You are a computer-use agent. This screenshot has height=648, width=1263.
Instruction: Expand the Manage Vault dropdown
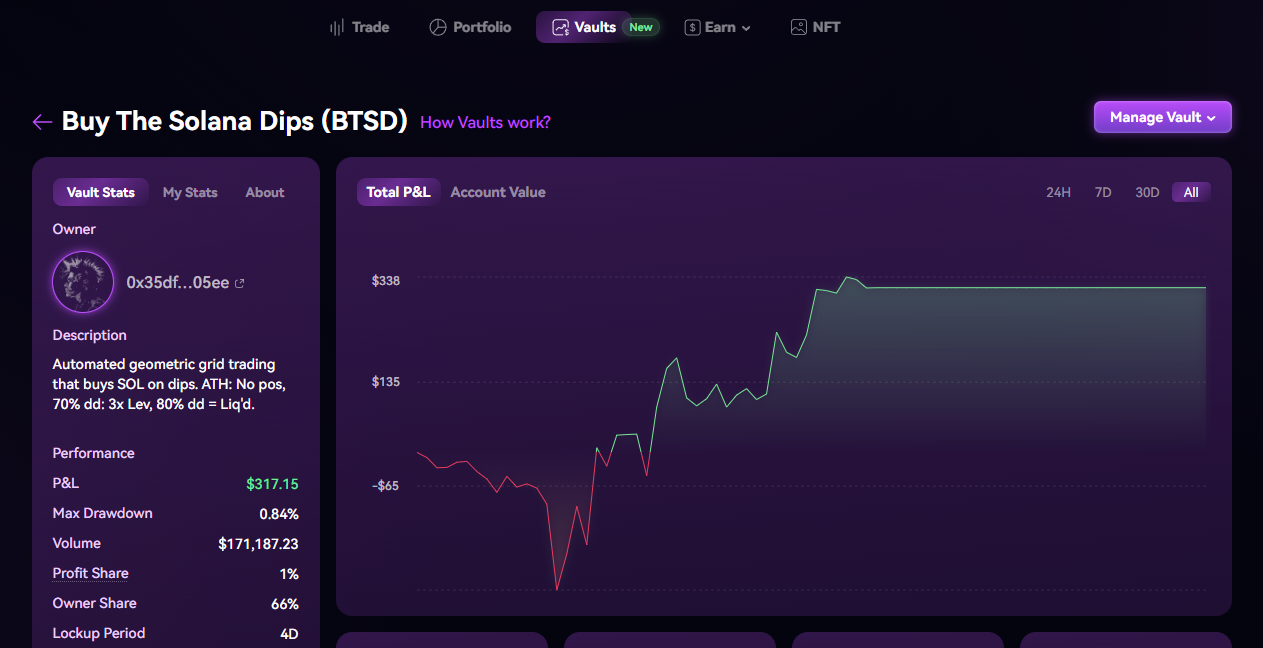tap(1162, 117)
